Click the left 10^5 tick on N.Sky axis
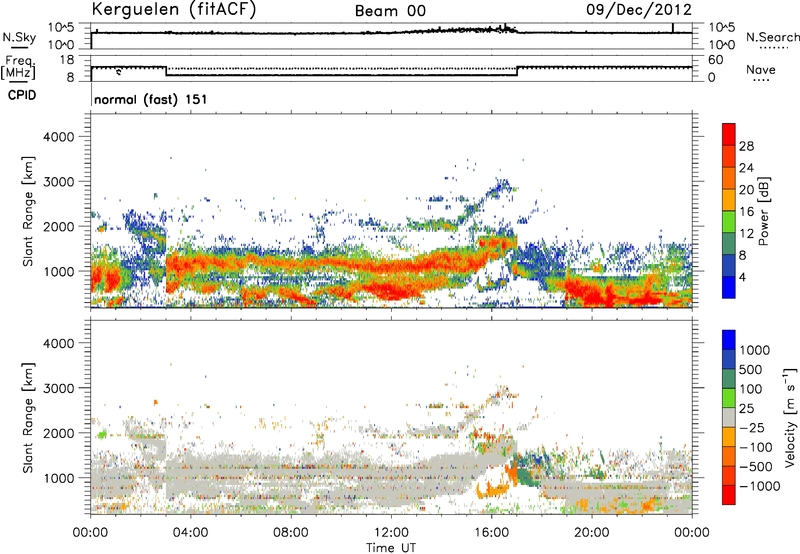This screenshot has height=554, width=800. pos(61,28)
